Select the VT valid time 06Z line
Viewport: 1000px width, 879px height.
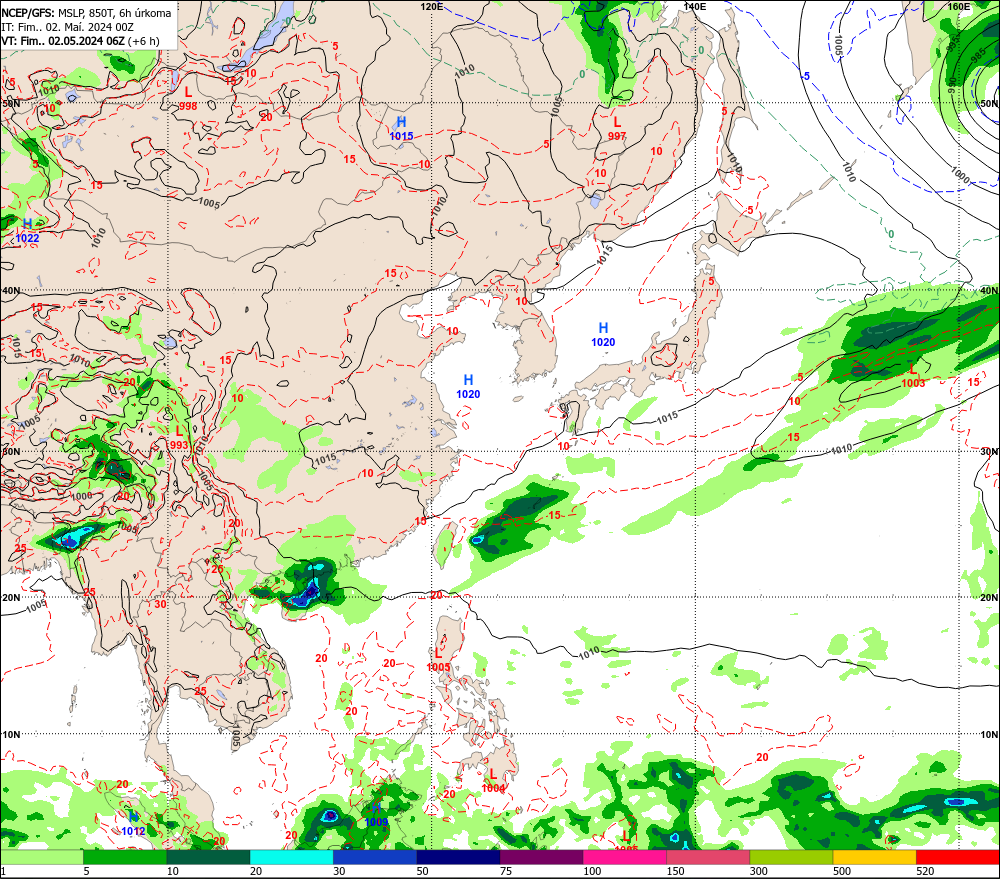coord(80,41)
